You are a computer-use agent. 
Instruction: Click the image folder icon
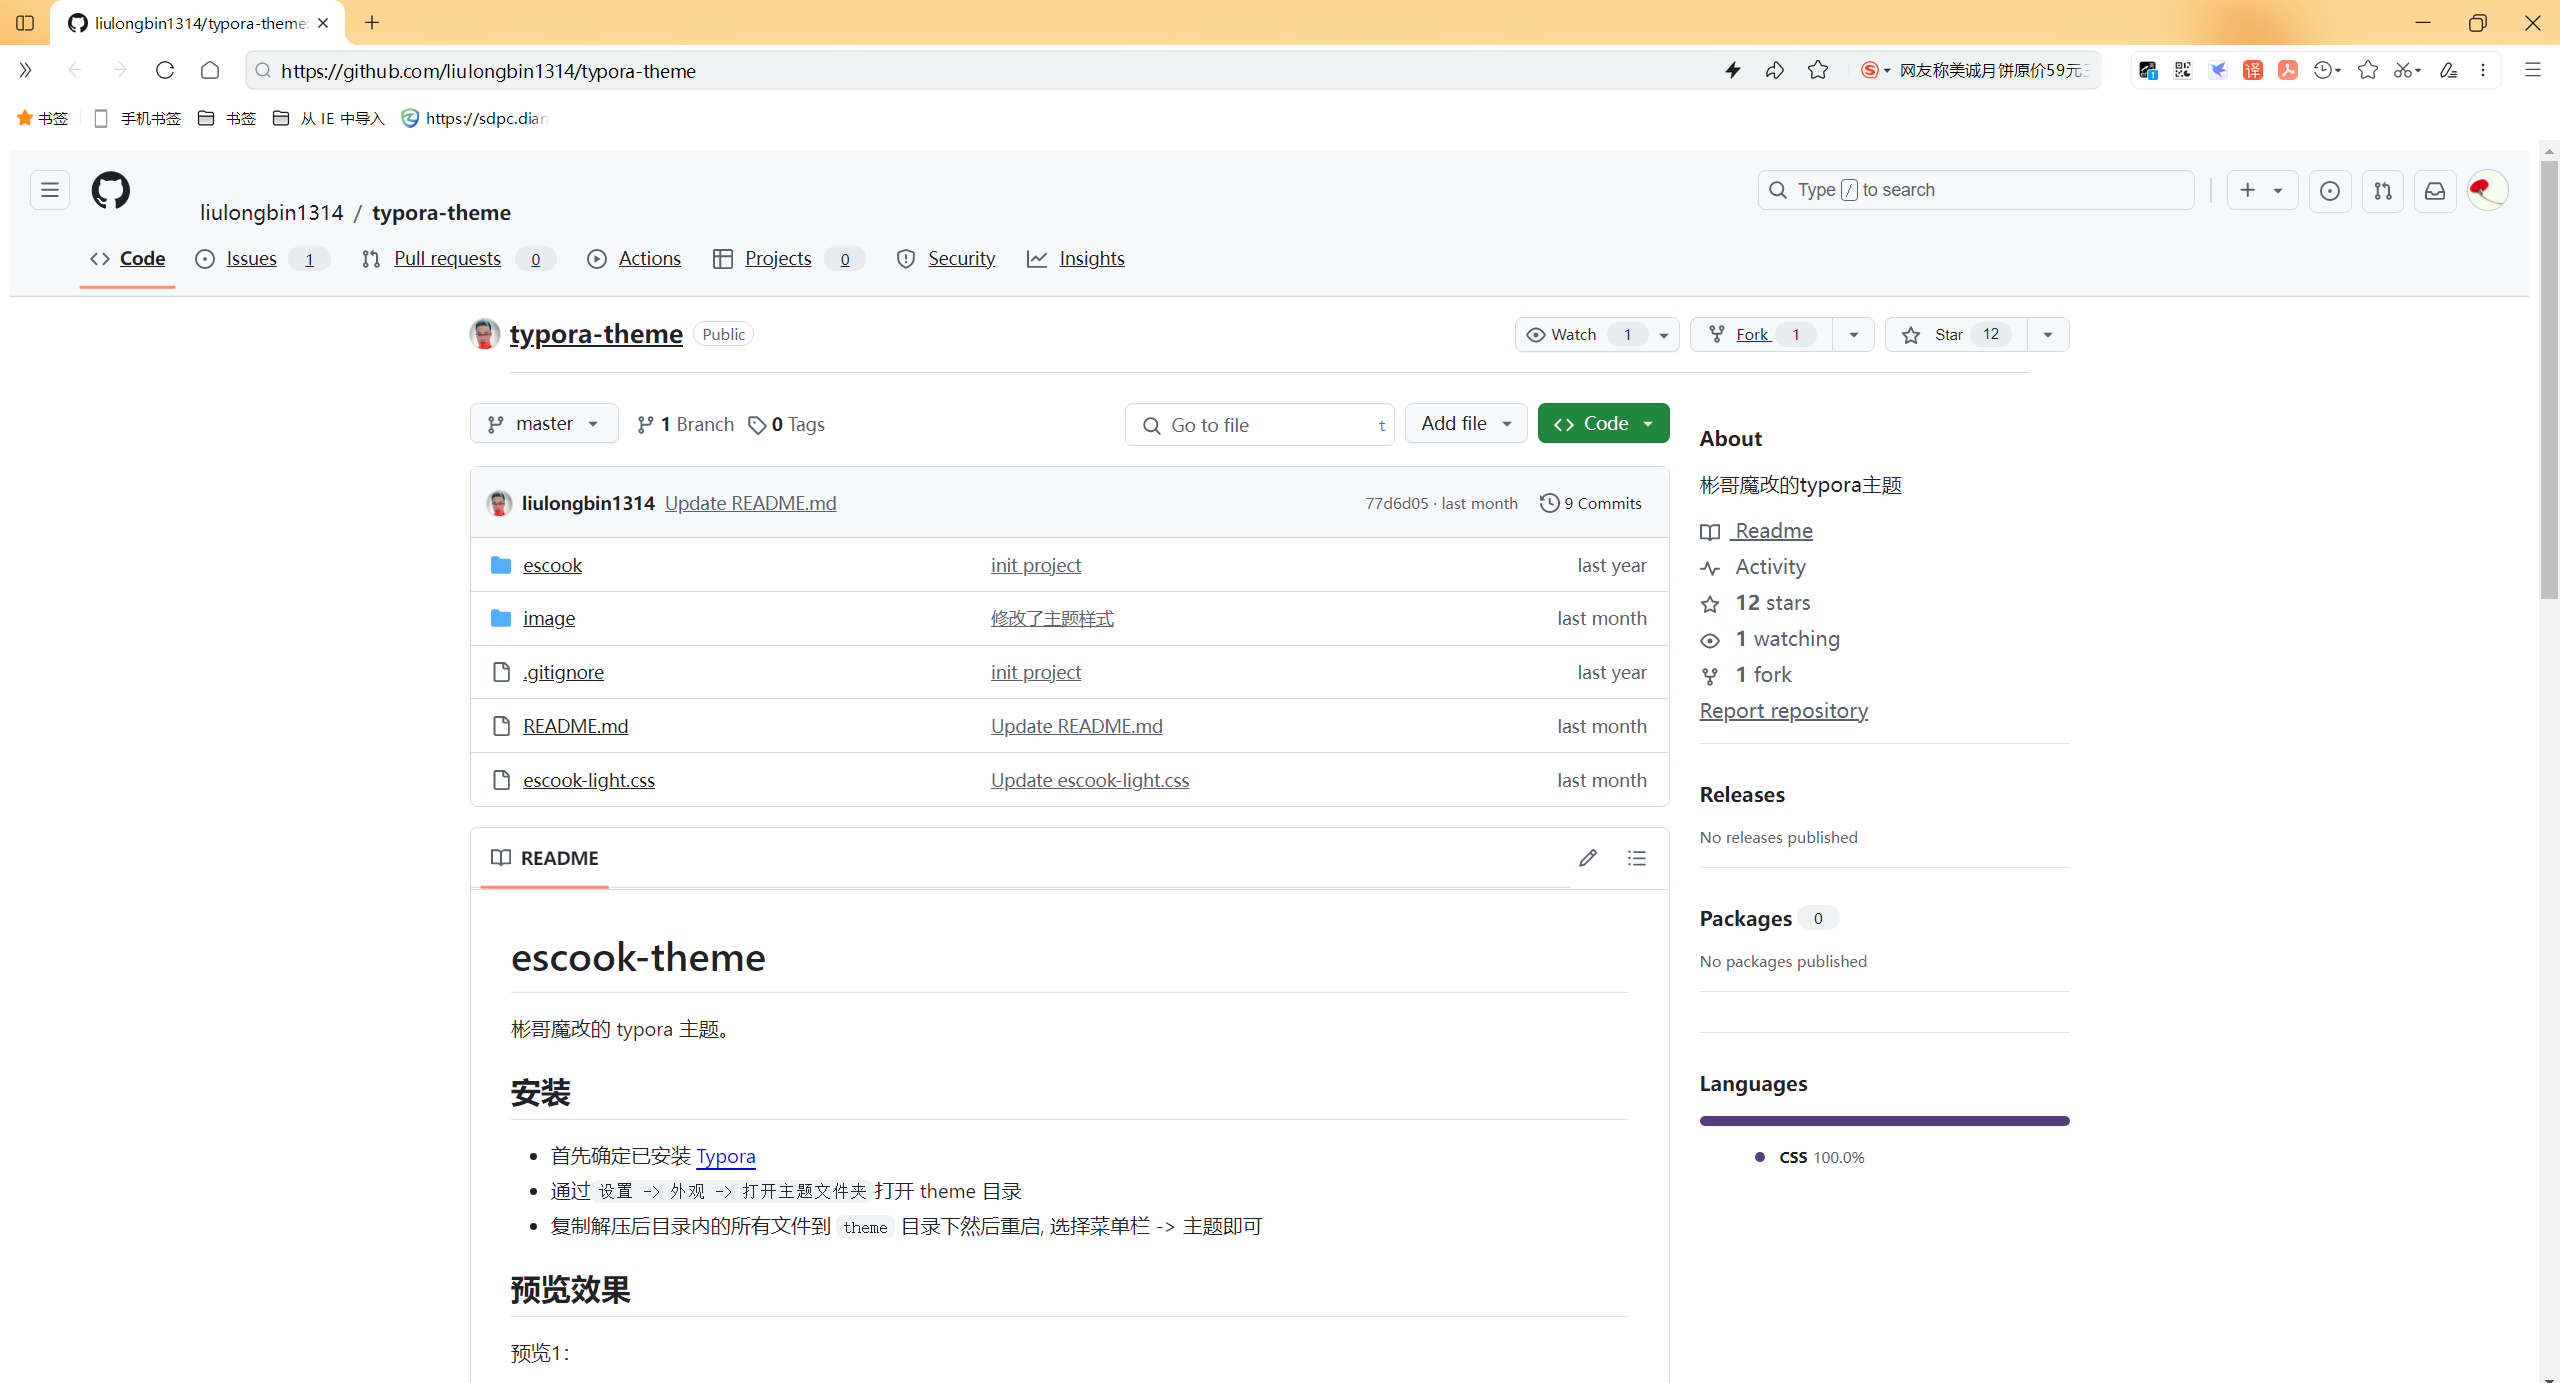501,618
